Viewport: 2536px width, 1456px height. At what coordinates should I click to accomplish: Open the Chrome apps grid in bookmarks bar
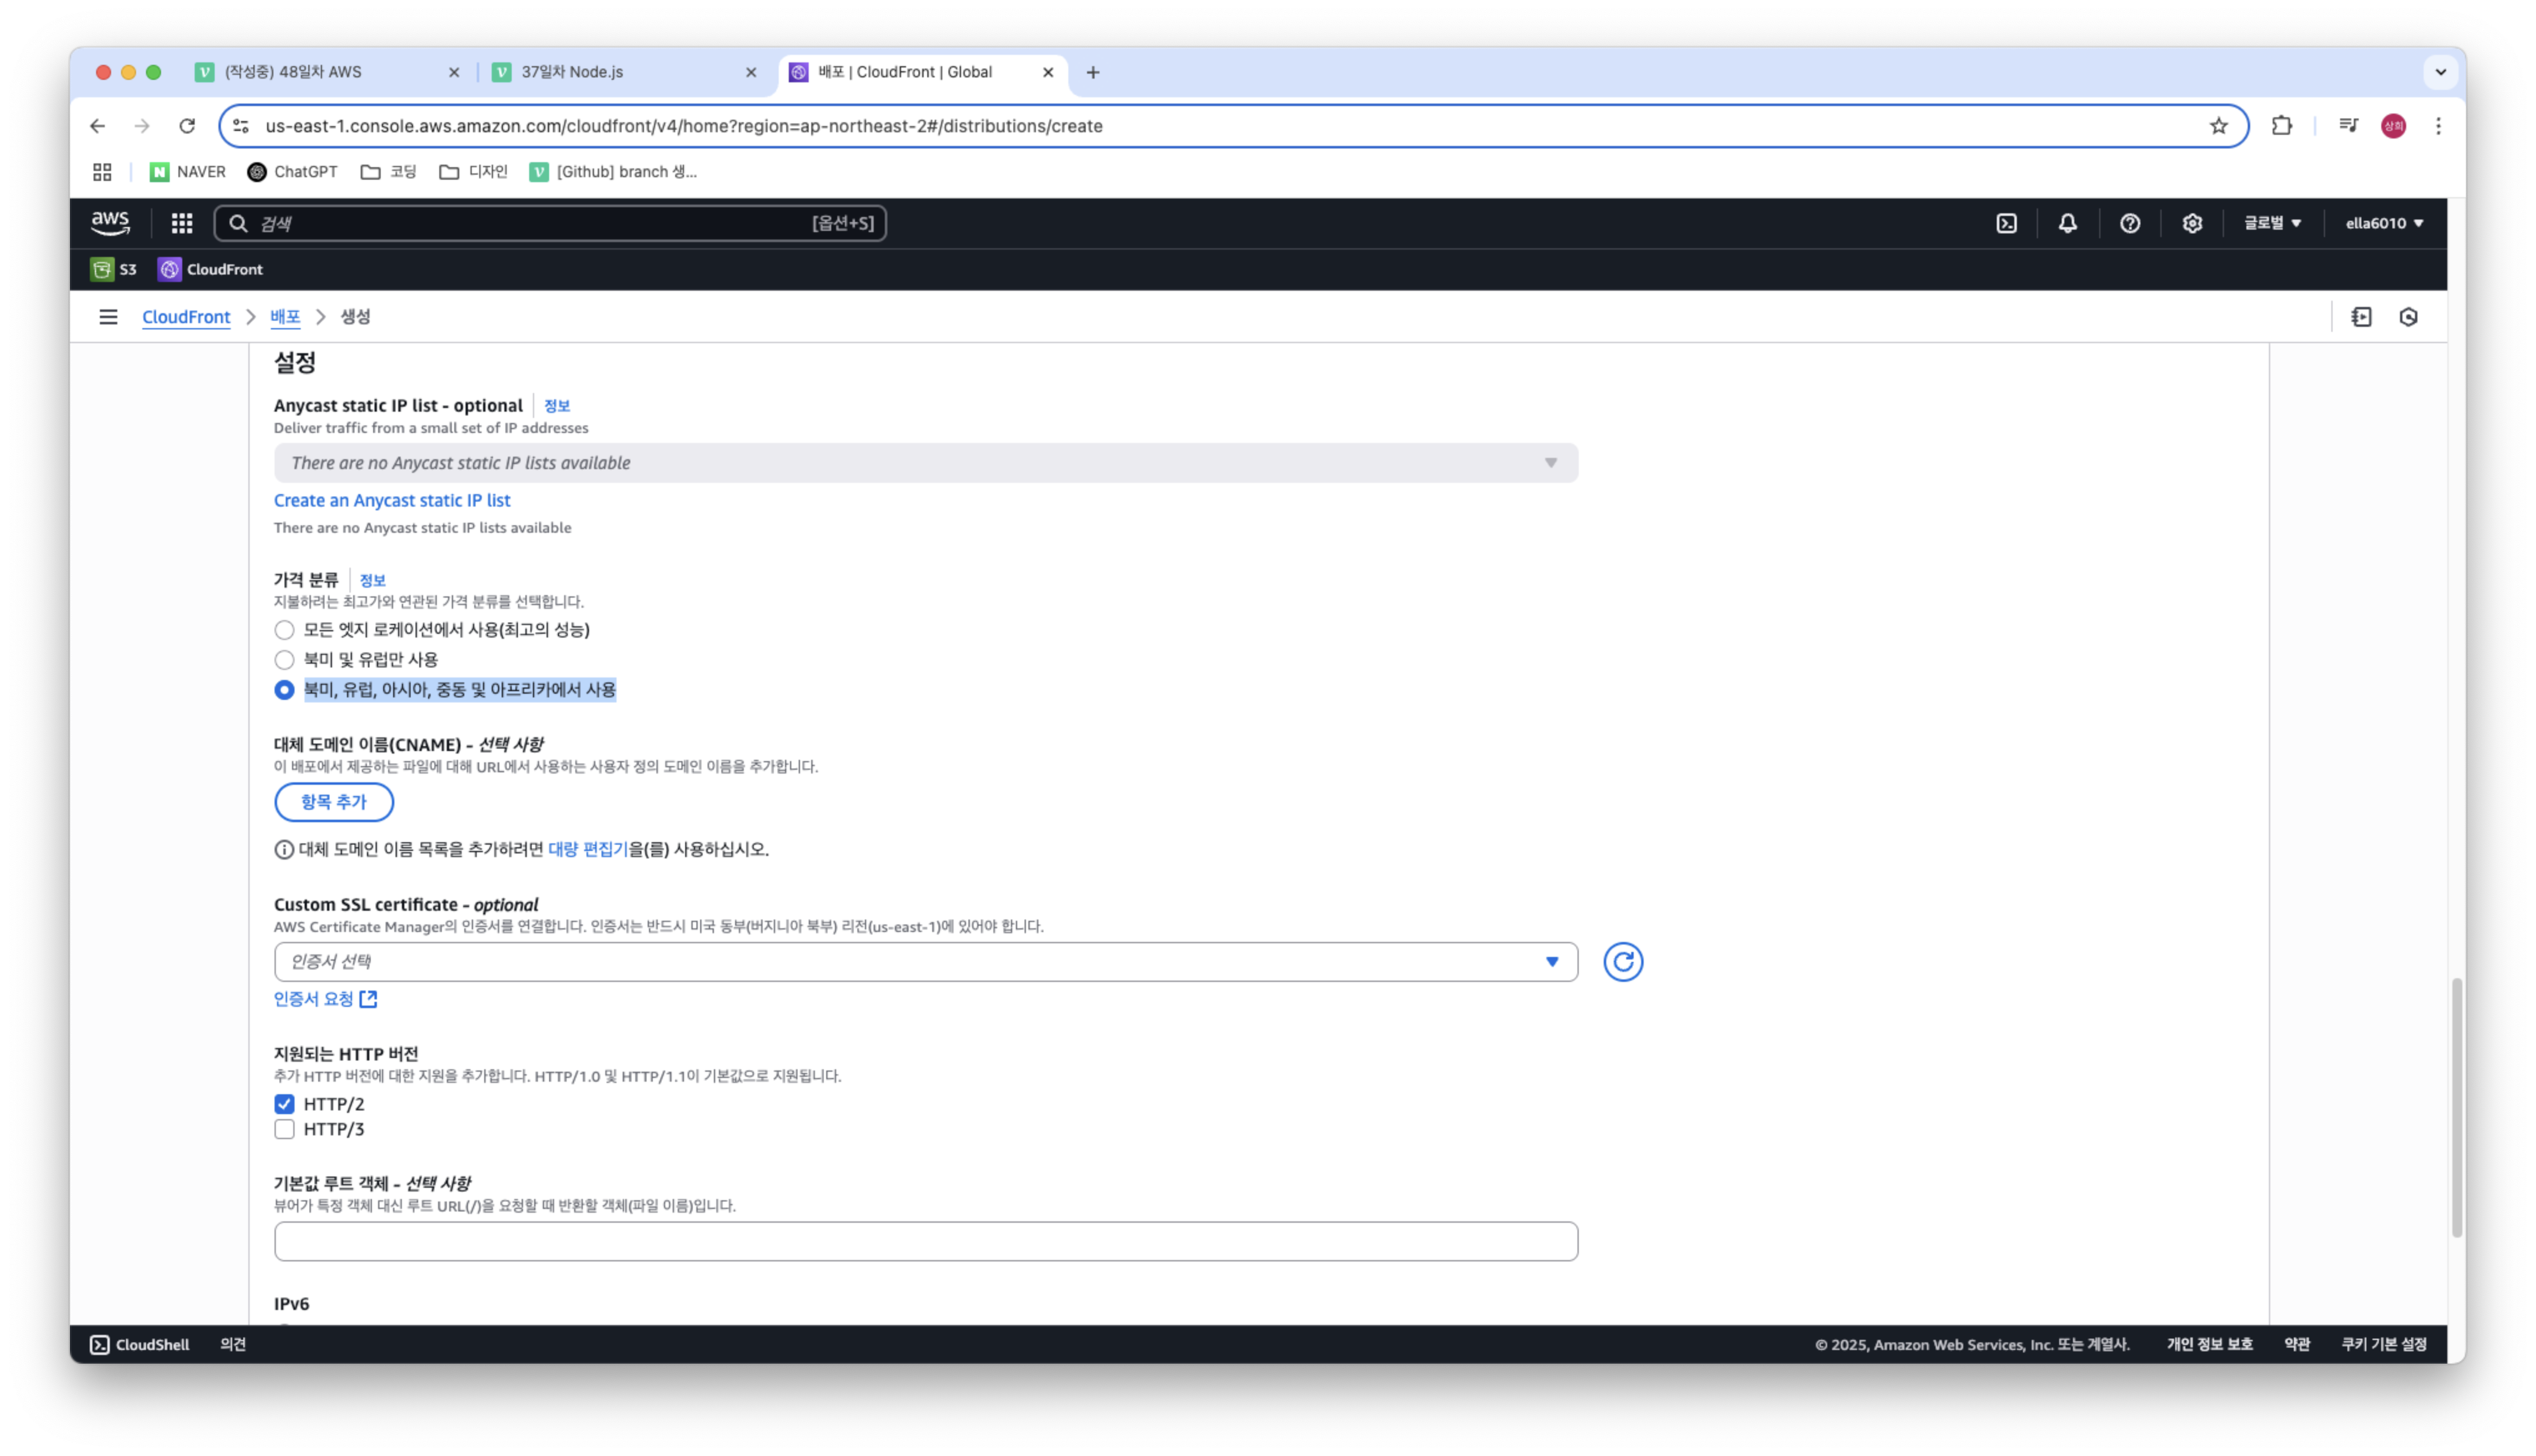point(102,172)
